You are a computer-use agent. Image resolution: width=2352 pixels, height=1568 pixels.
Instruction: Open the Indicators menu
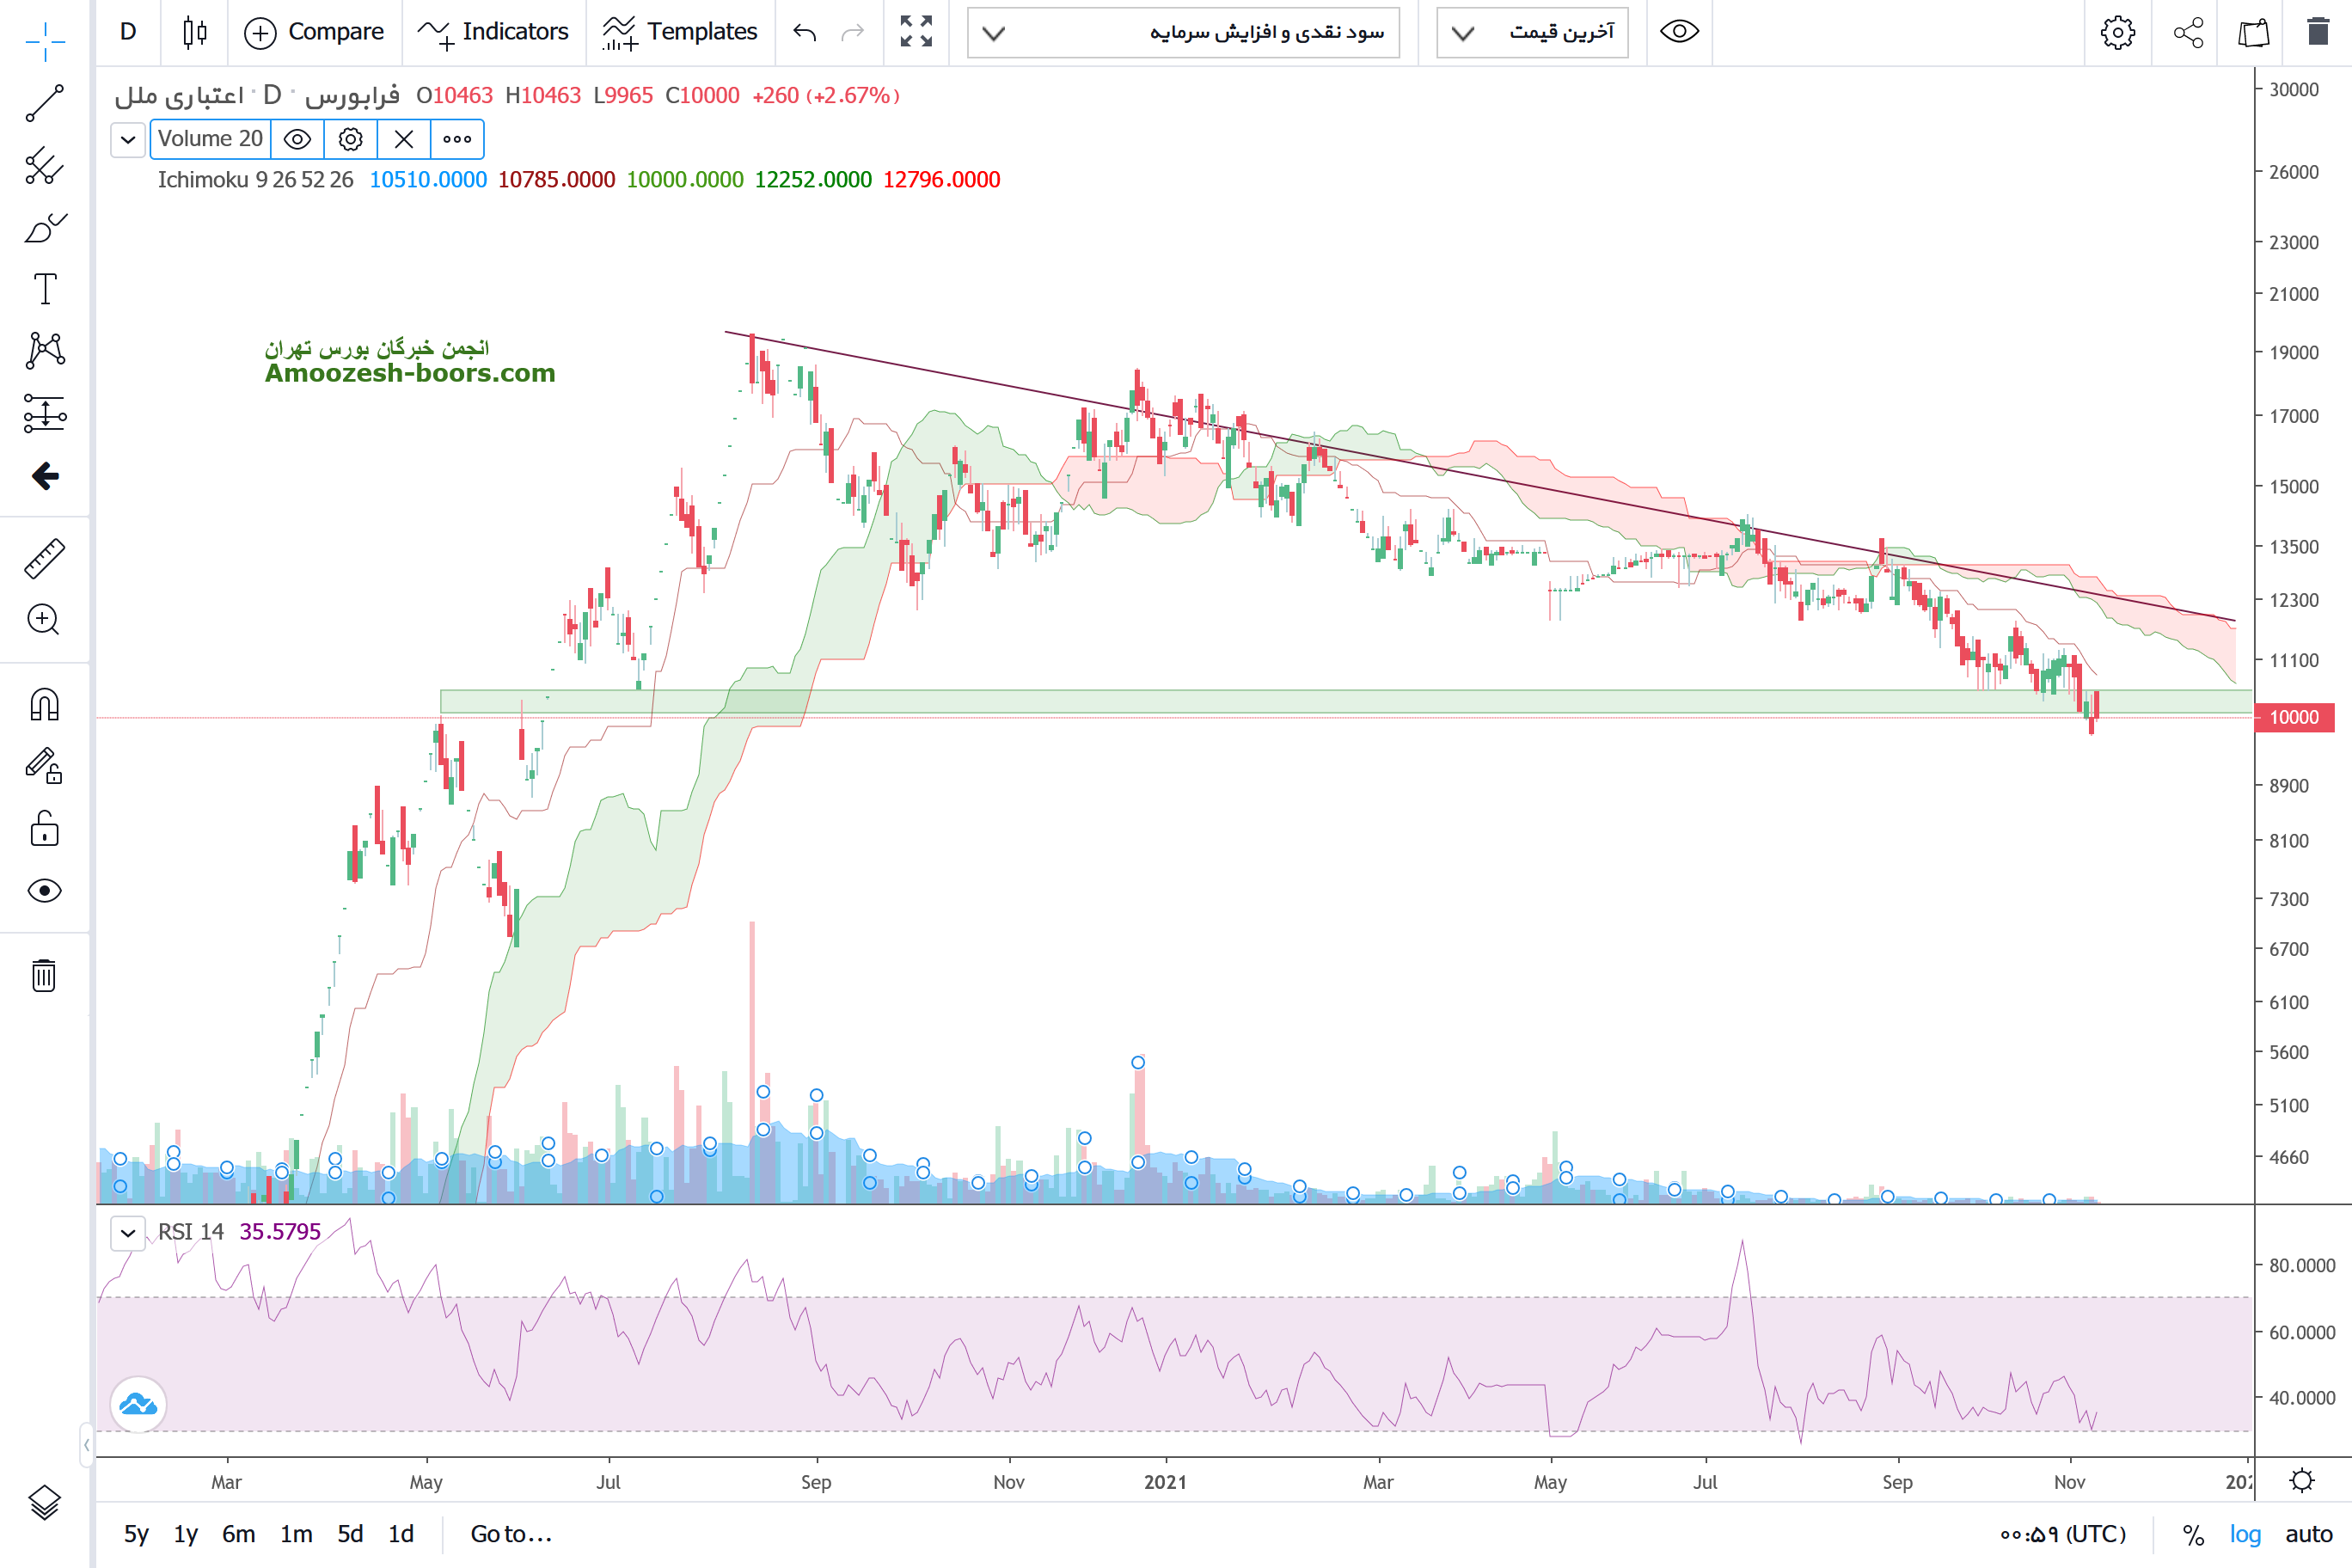(493, 32)
